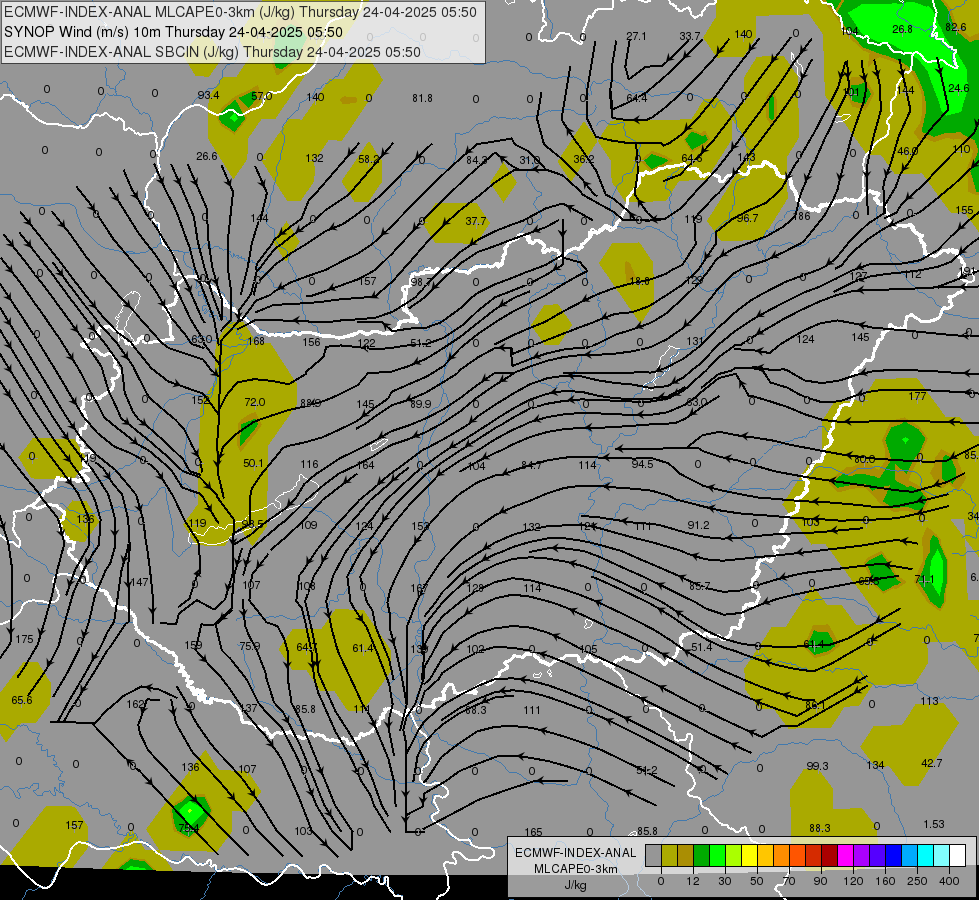This screenshot has height=900, width=979.
Task: Click the map value 93.4
Action: 209,95
